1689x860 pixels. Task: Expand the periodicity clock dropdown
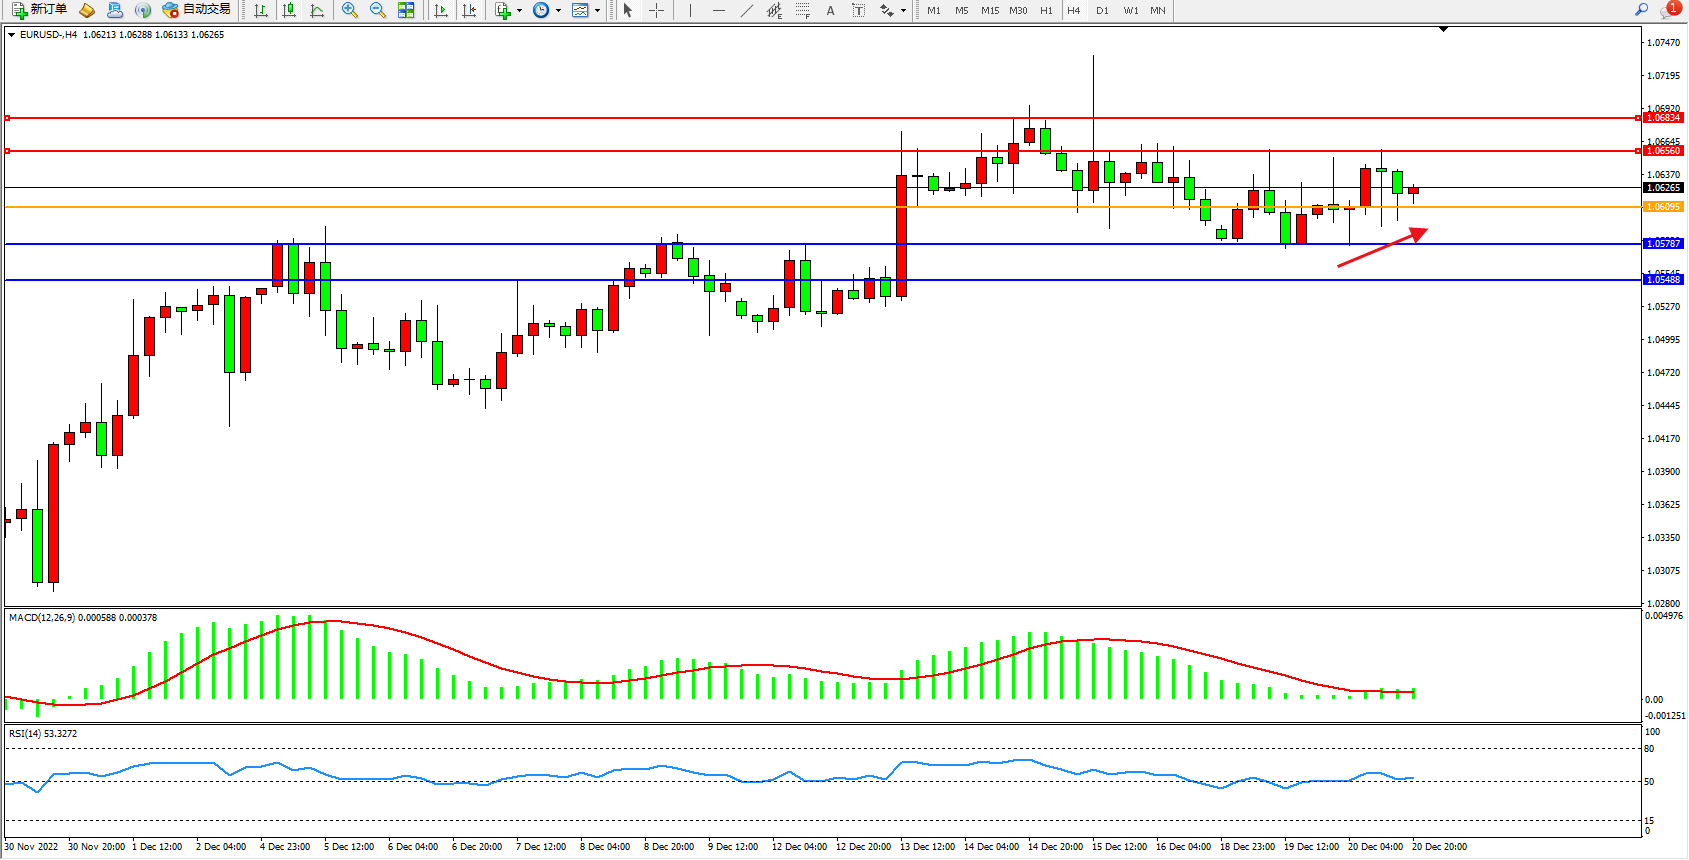558,11
